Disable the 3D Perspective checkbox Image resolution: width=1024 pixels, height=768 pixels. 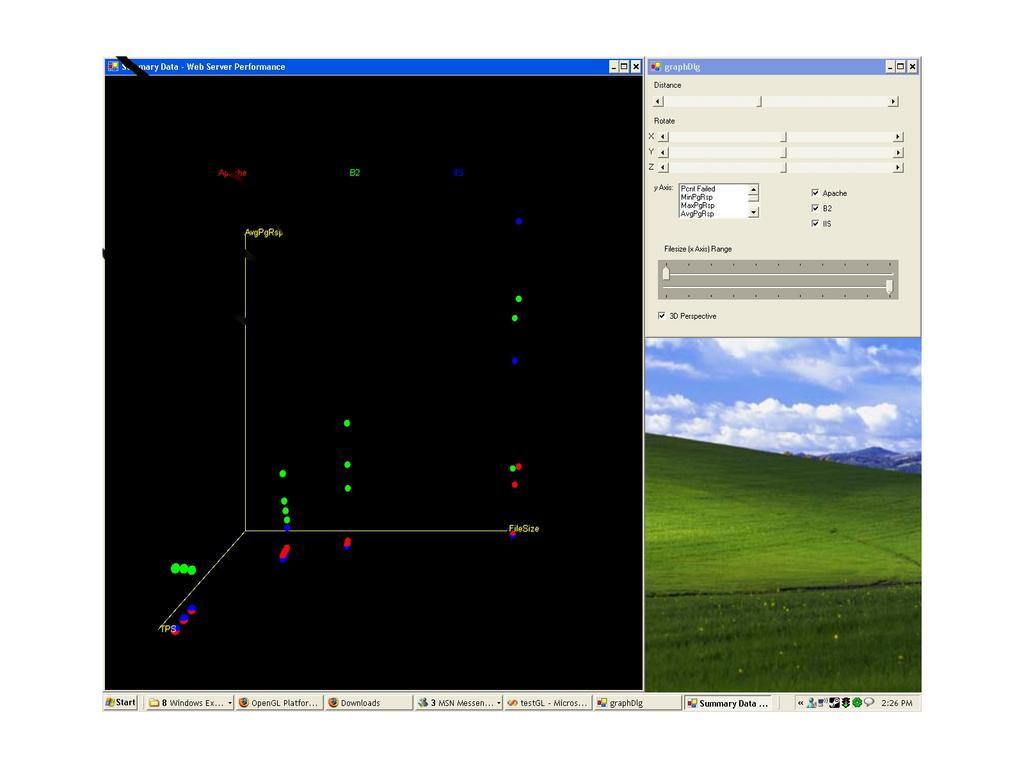tap(662, 315)
